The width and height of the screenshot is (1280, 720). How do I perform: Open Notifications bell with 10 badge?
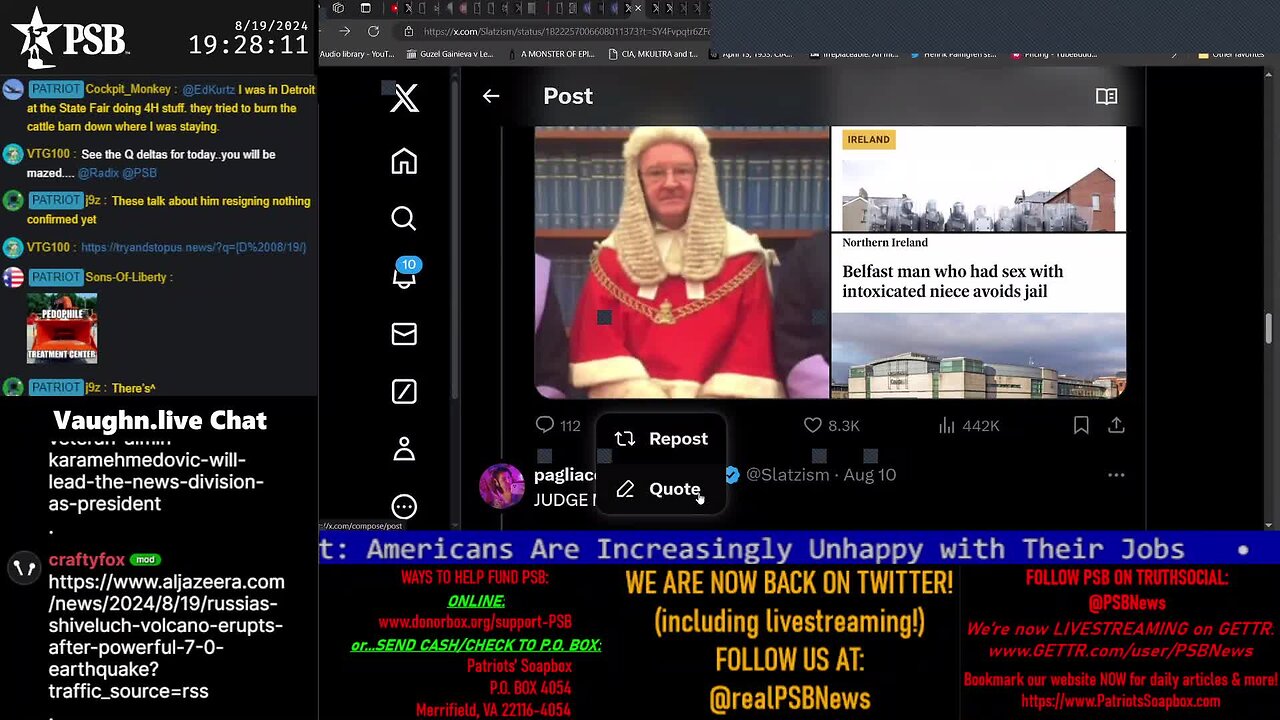[x=405, y=274]
